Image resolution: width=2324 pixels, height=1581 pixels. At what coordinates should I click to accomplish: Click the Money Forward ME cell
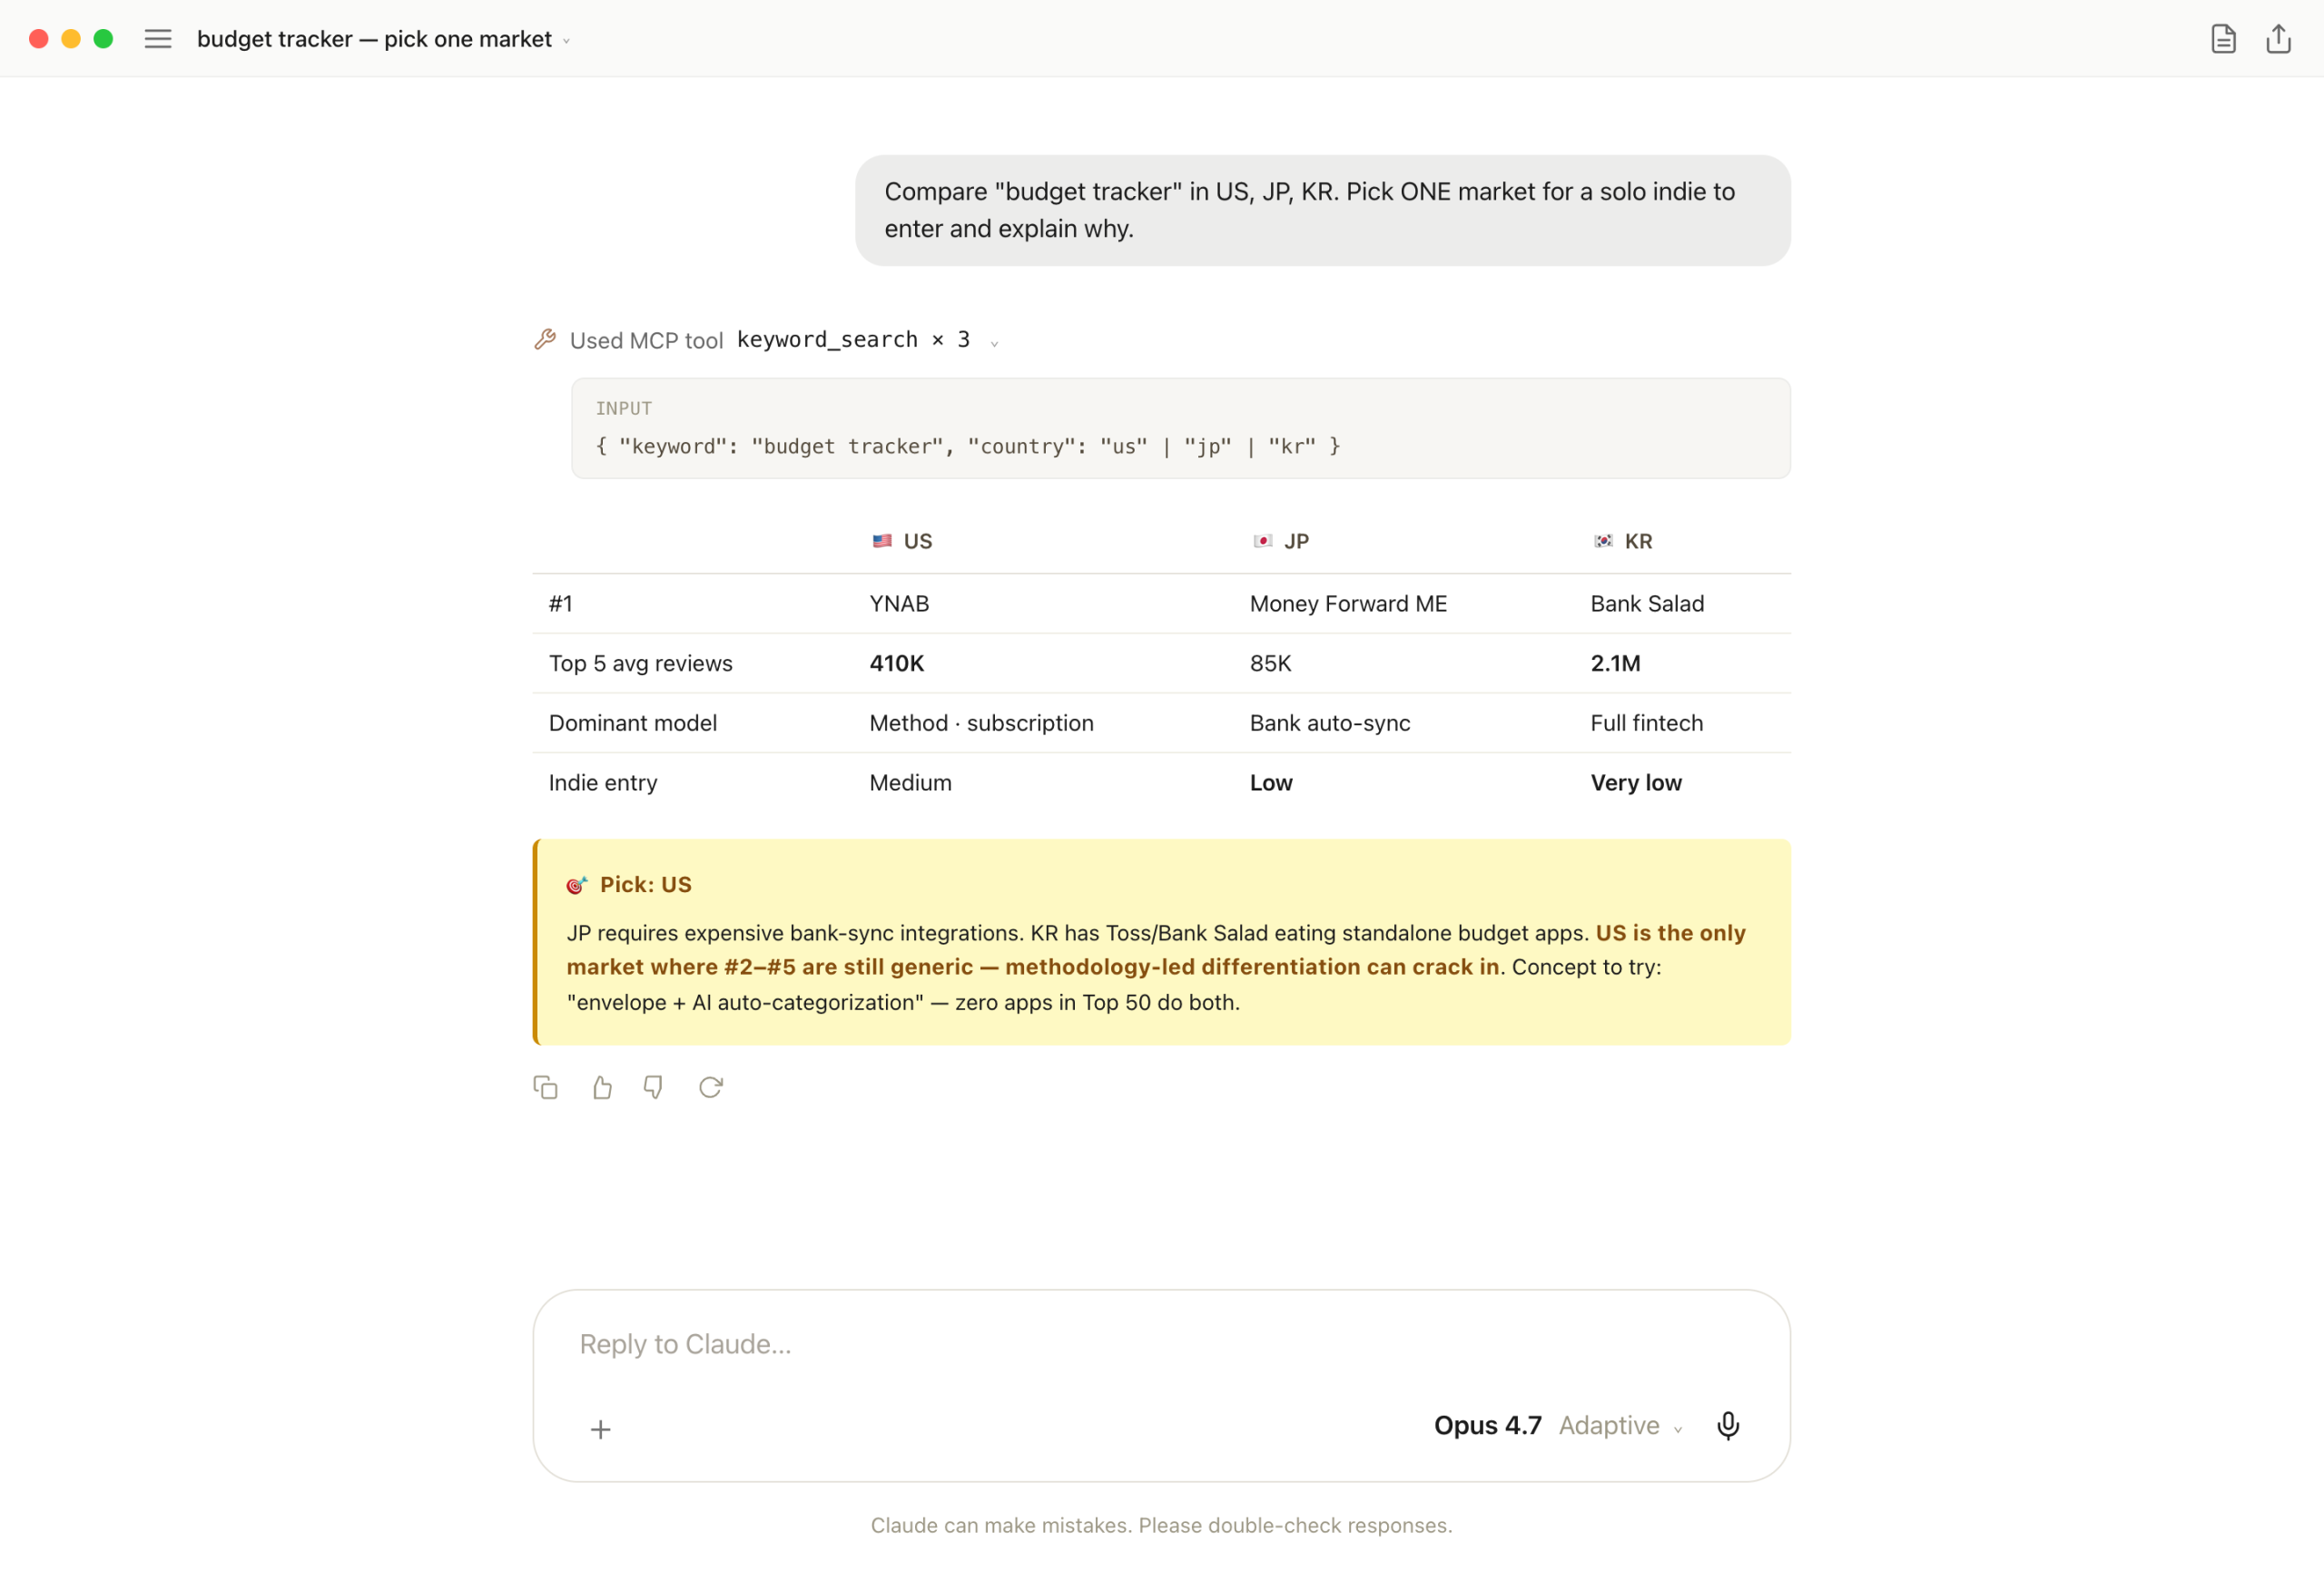click(x=1348, y=604)
